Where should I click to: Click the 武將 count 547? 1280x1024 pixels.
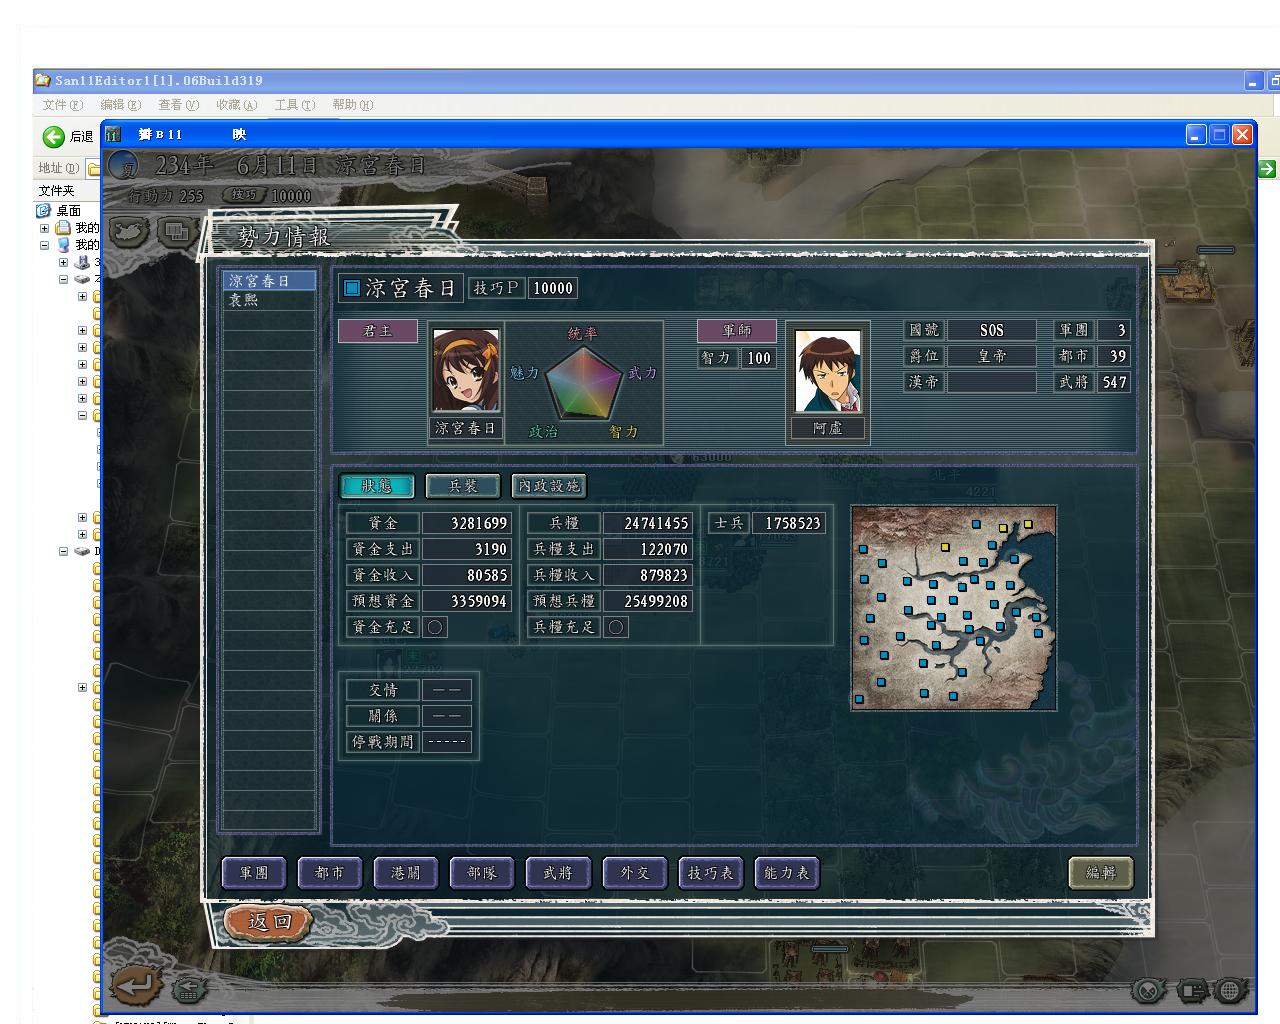point(1114,382)
